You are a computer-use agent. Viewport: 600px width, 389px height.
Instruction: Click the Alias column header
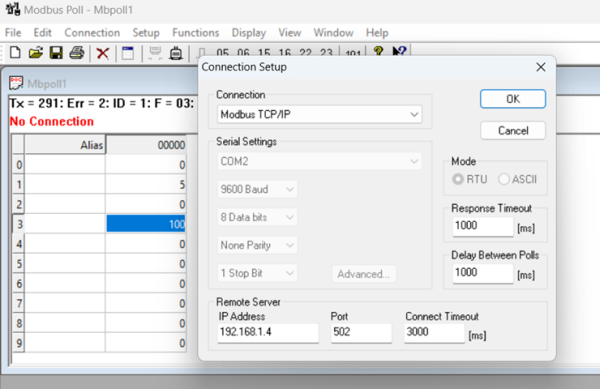point(65,145)
